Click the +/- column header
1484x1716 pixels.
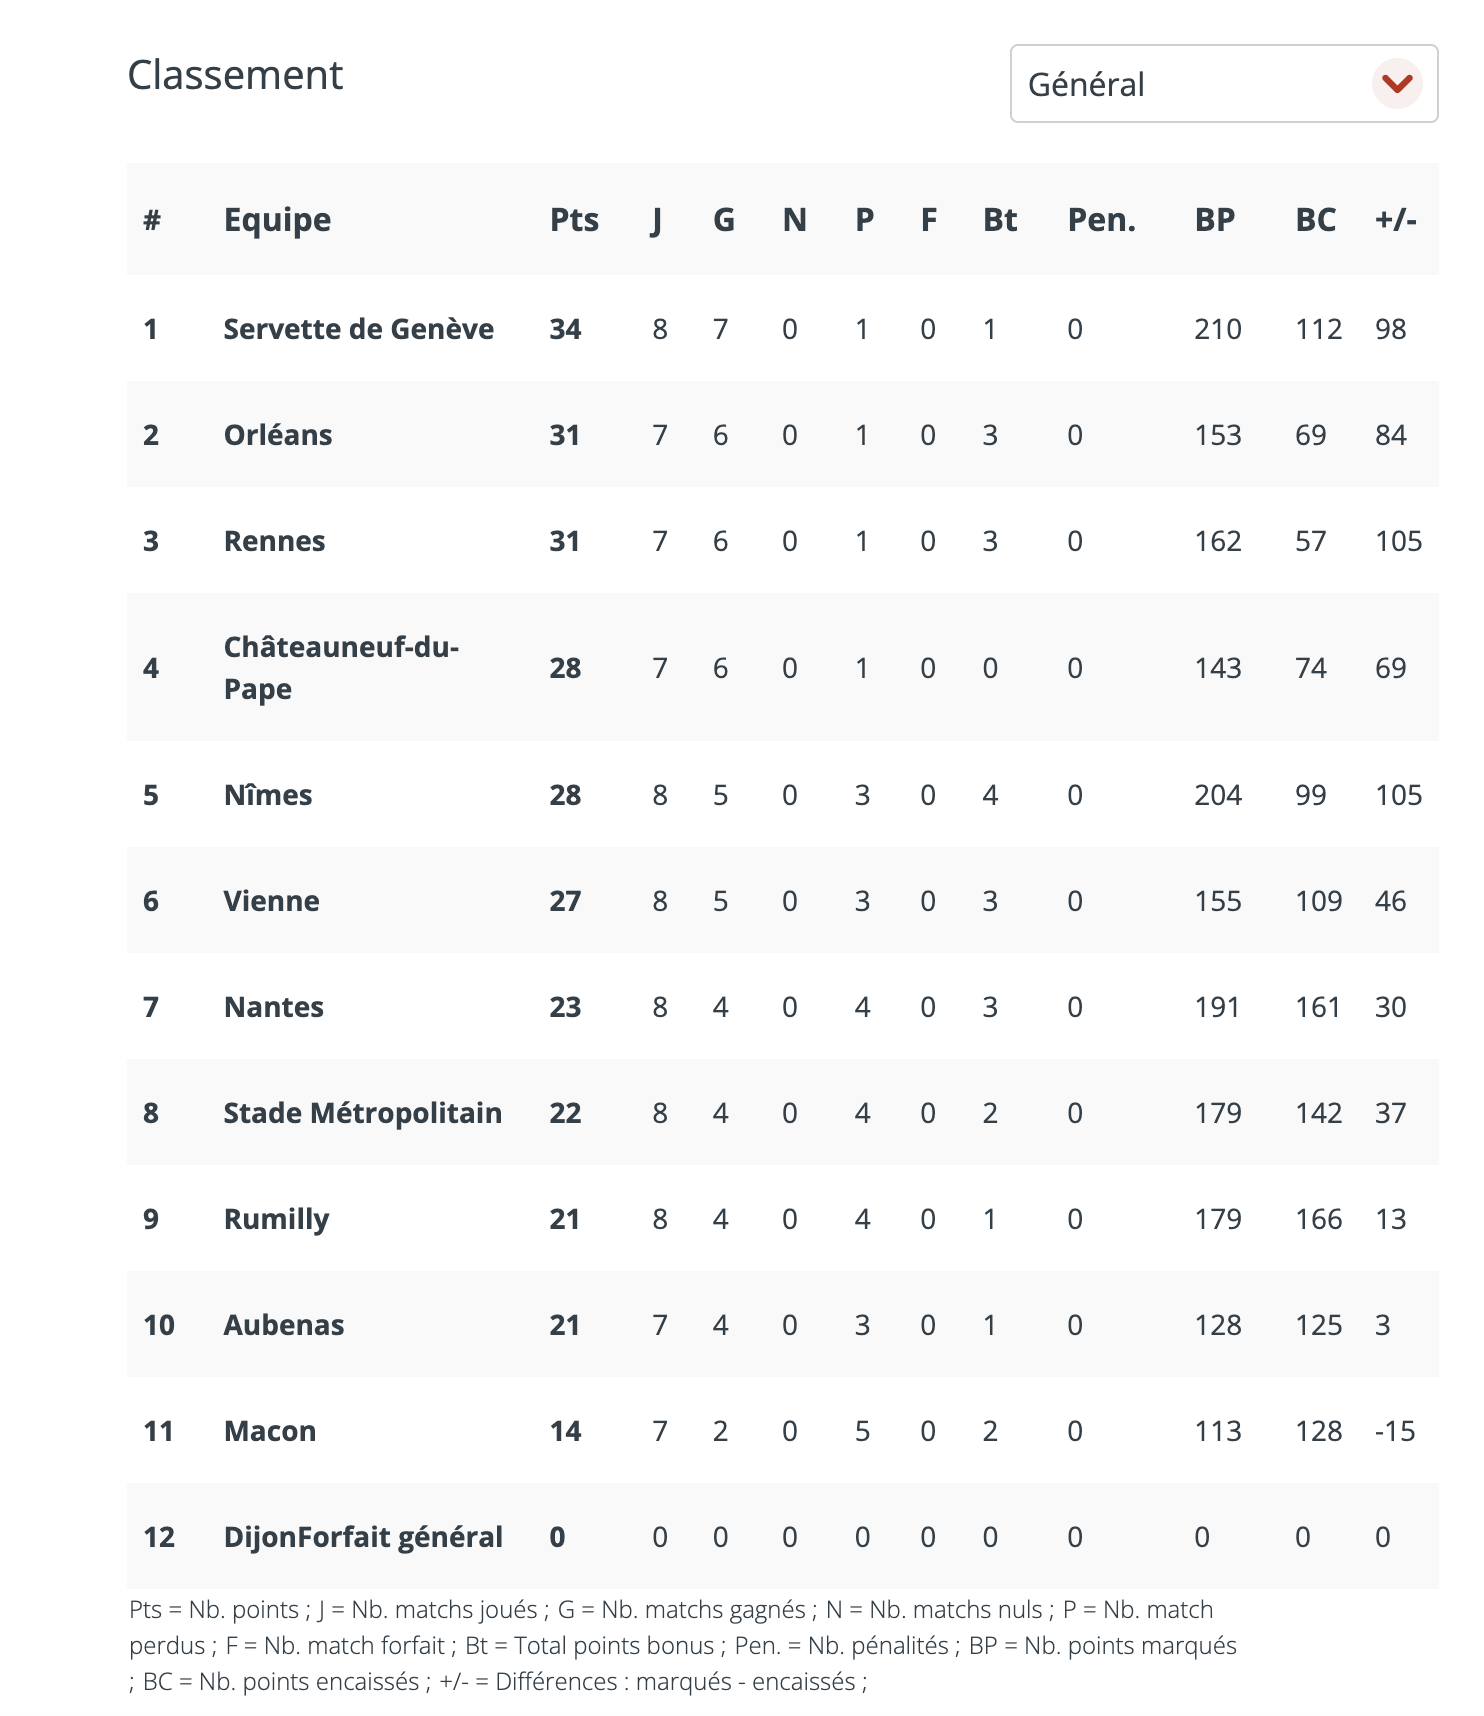coord(1396,219)
